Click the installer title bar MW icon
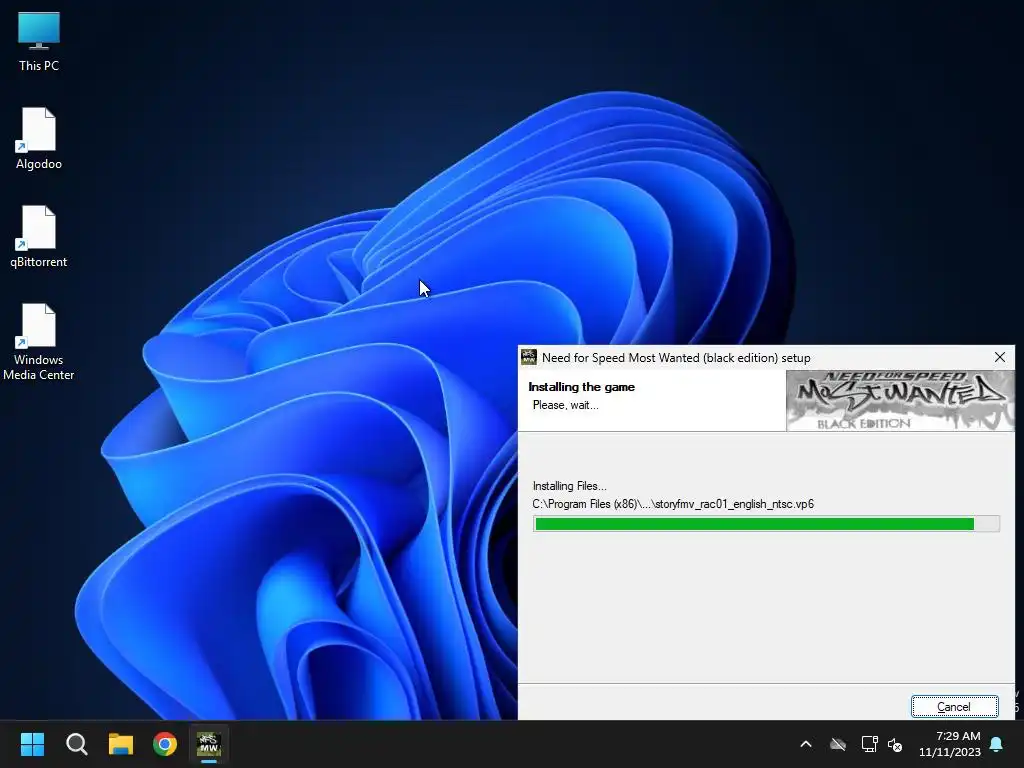Viewport: 1024px width, 768px height. pyautogui.click(x=529, y=357)
